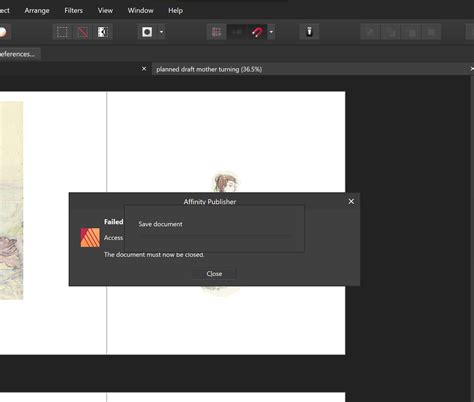Expand the quick mask dropdown arrow

point(161,32)
